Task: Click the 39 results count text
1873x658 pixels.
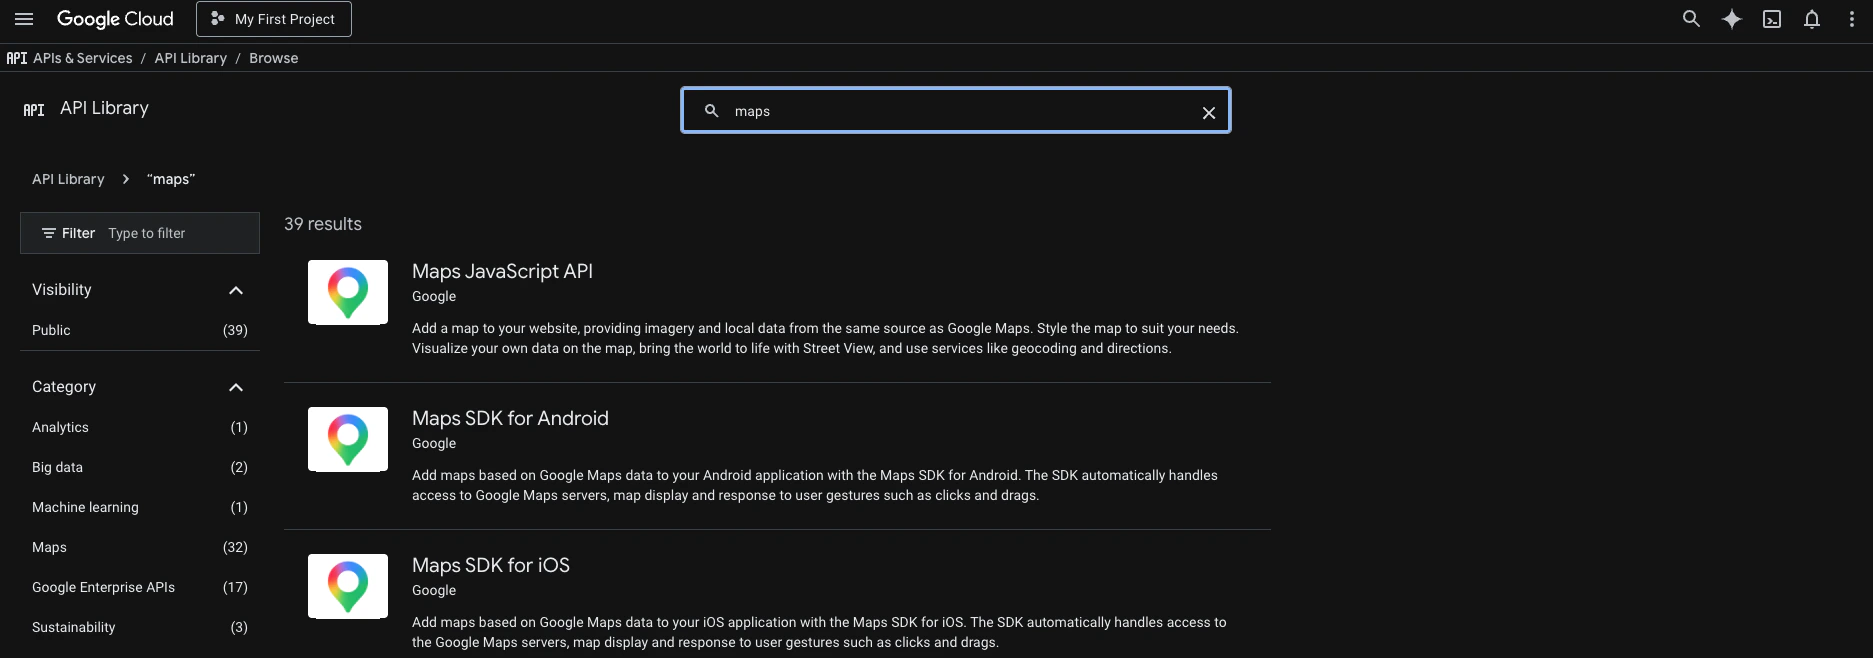Action: (323, 224)
